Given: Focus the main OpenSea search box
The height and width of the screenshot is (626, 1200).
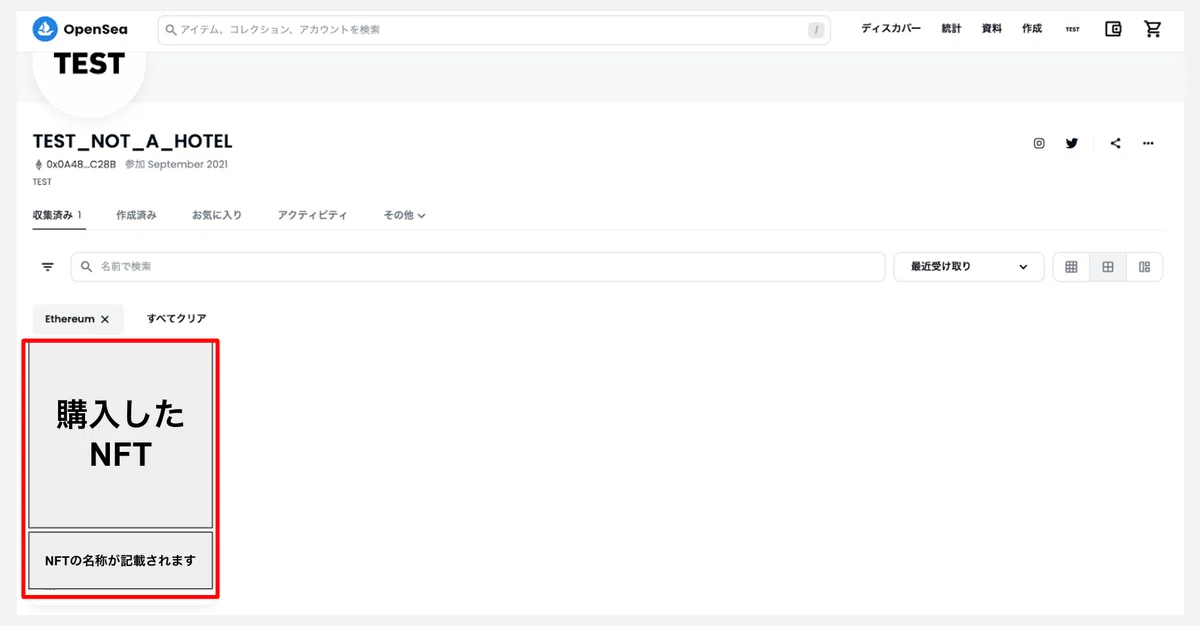Looking at the screenshot, I should [494, 30].
